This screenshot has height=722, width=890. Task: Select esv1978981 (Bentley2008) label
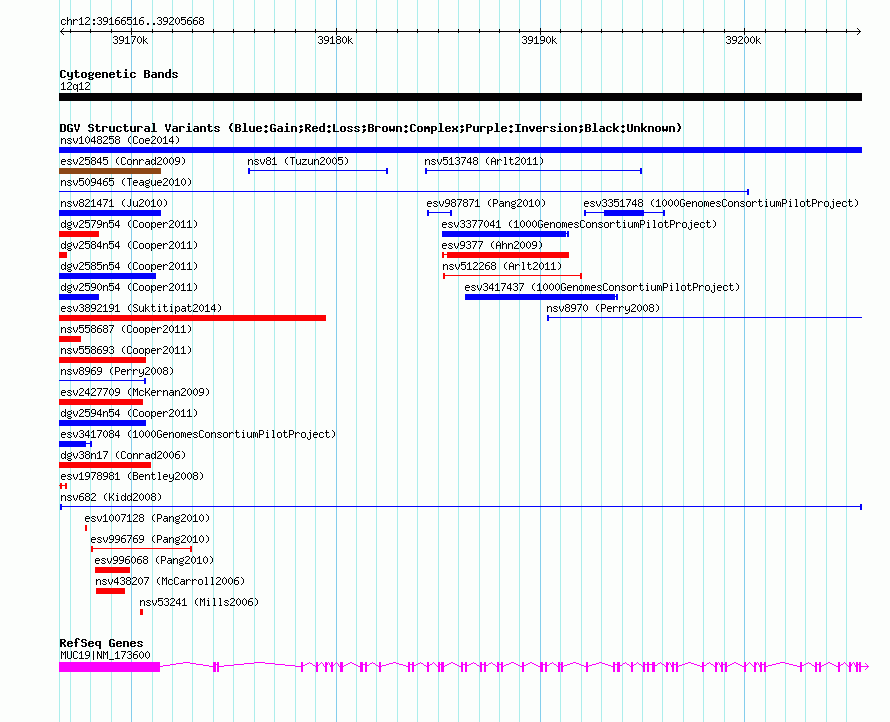tap(132, 476)
